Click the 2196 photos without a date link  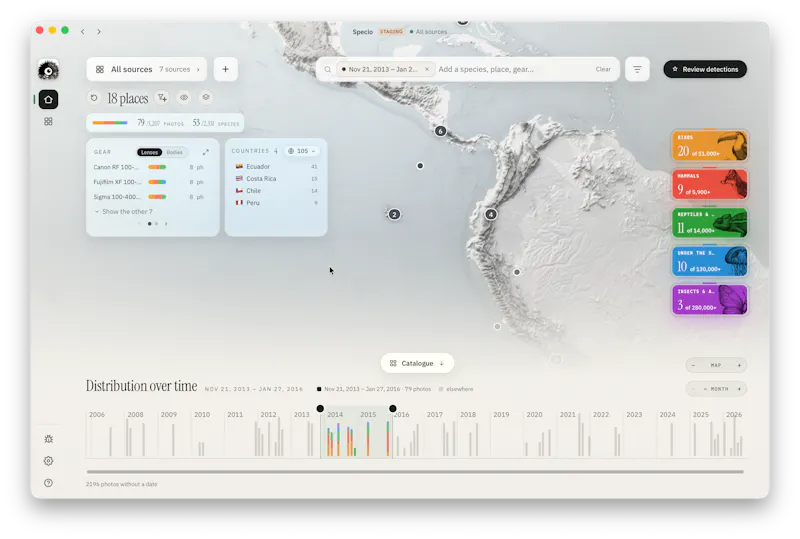(121, 484)
